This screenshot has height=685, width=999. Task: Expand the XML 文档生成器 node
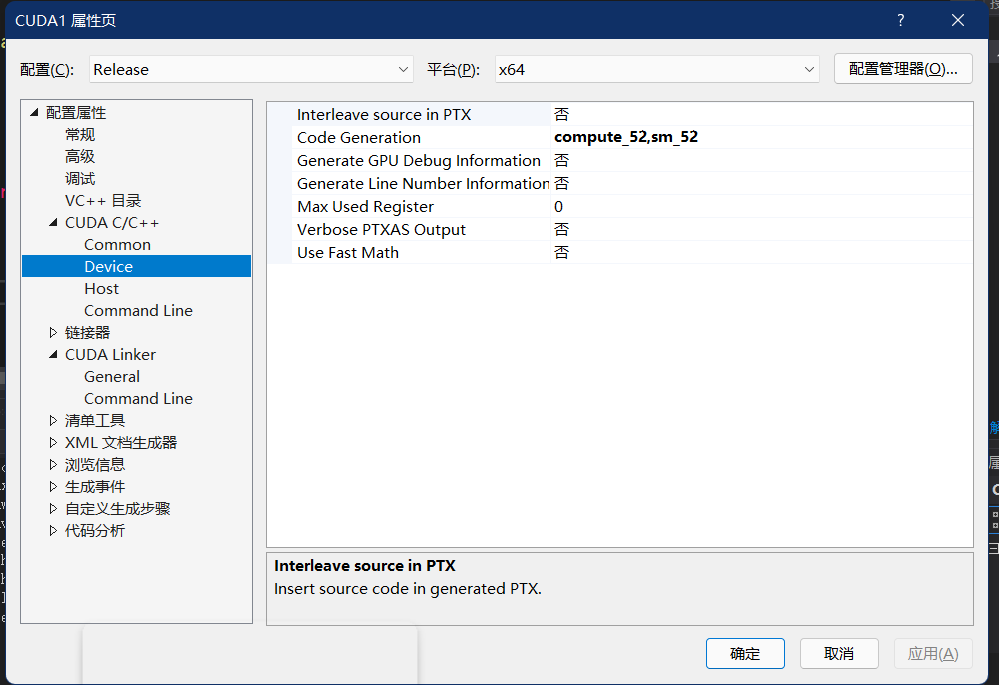(53, 442)
